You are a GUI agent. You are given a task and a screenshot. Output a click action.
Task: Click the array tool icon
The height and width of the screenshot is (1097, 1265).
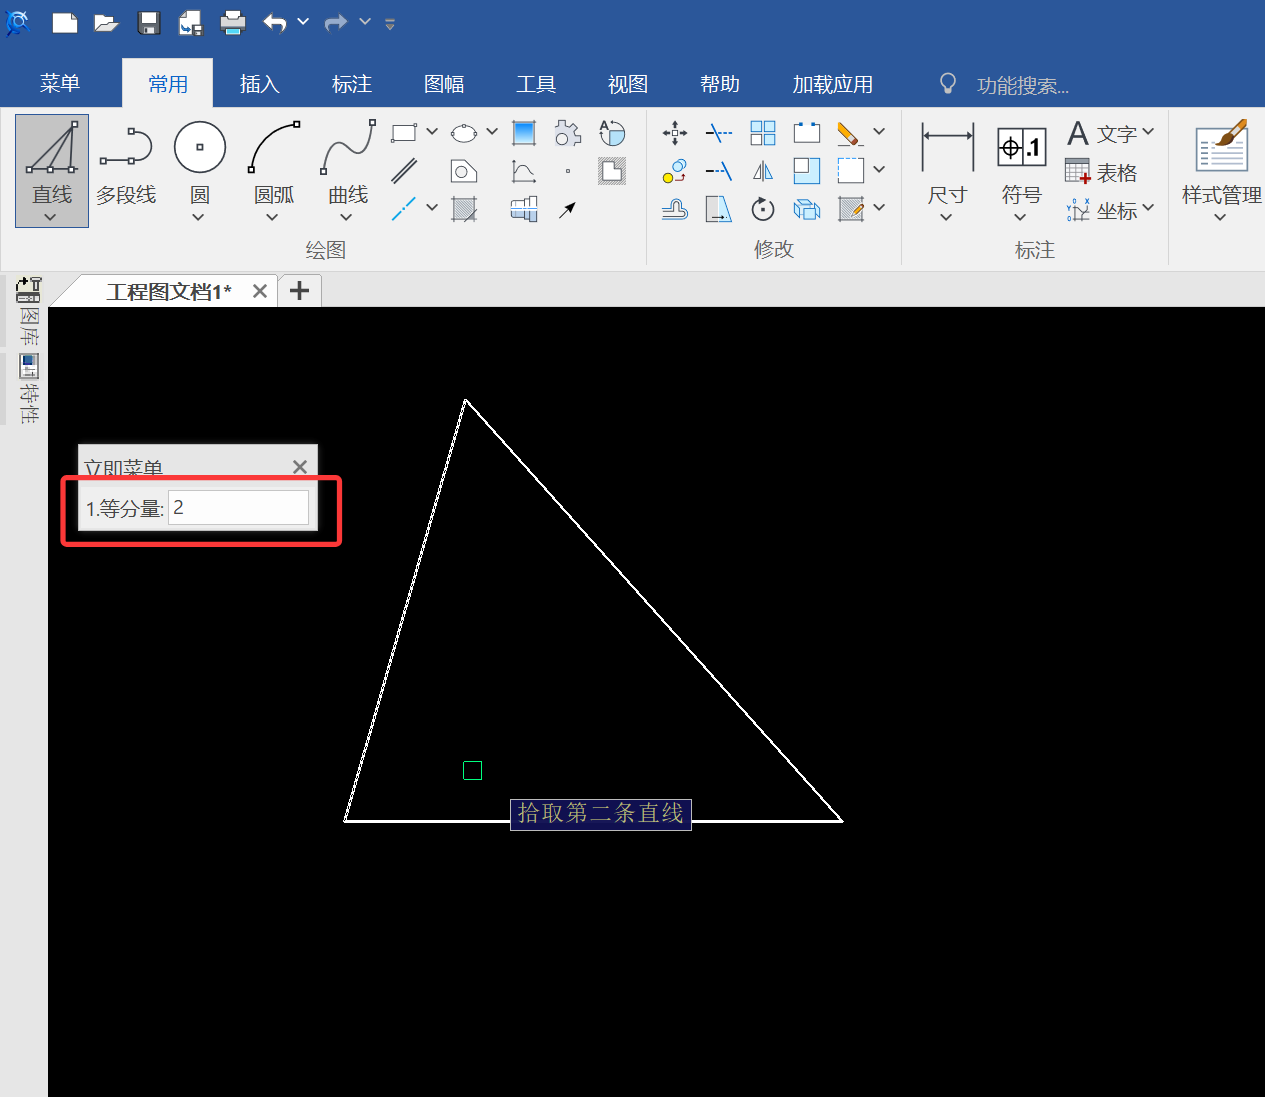(x=763, y=132)
